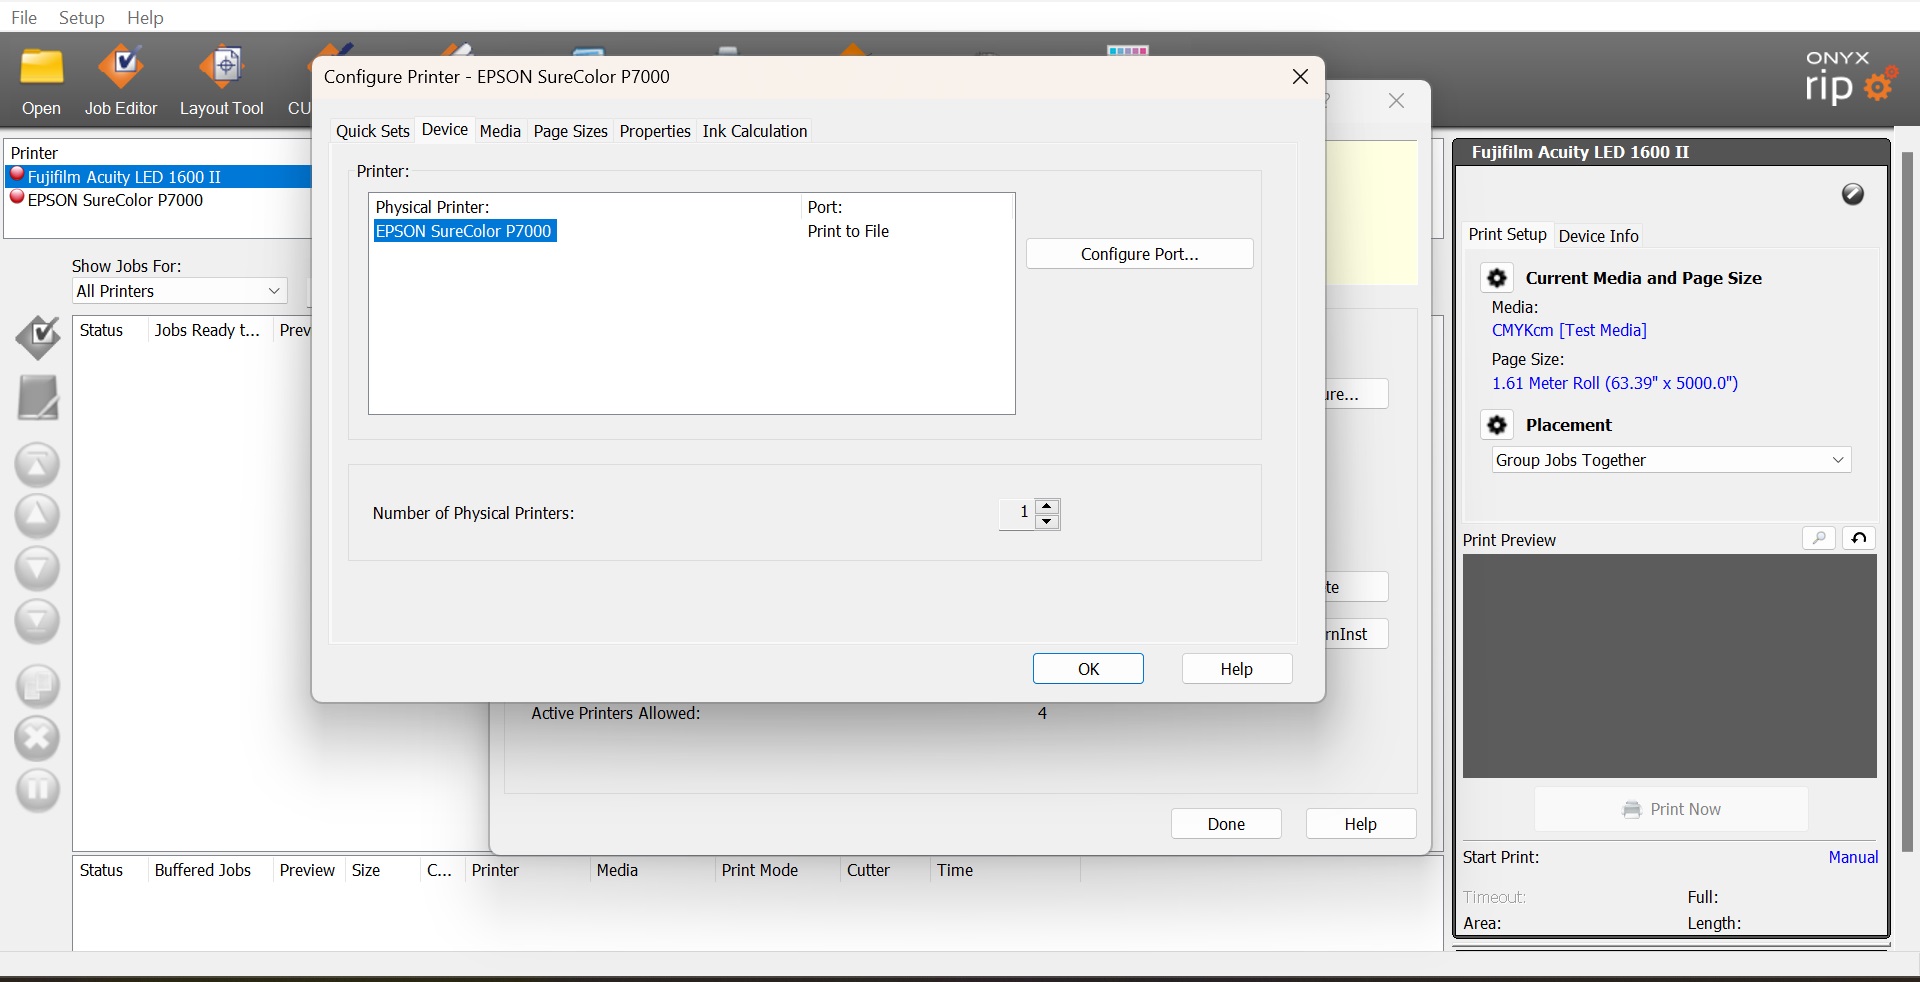Switch to the Ink Calculation tab
Image resolution: width=1920 pixels, height=982 pixels.
coord(755,131)
